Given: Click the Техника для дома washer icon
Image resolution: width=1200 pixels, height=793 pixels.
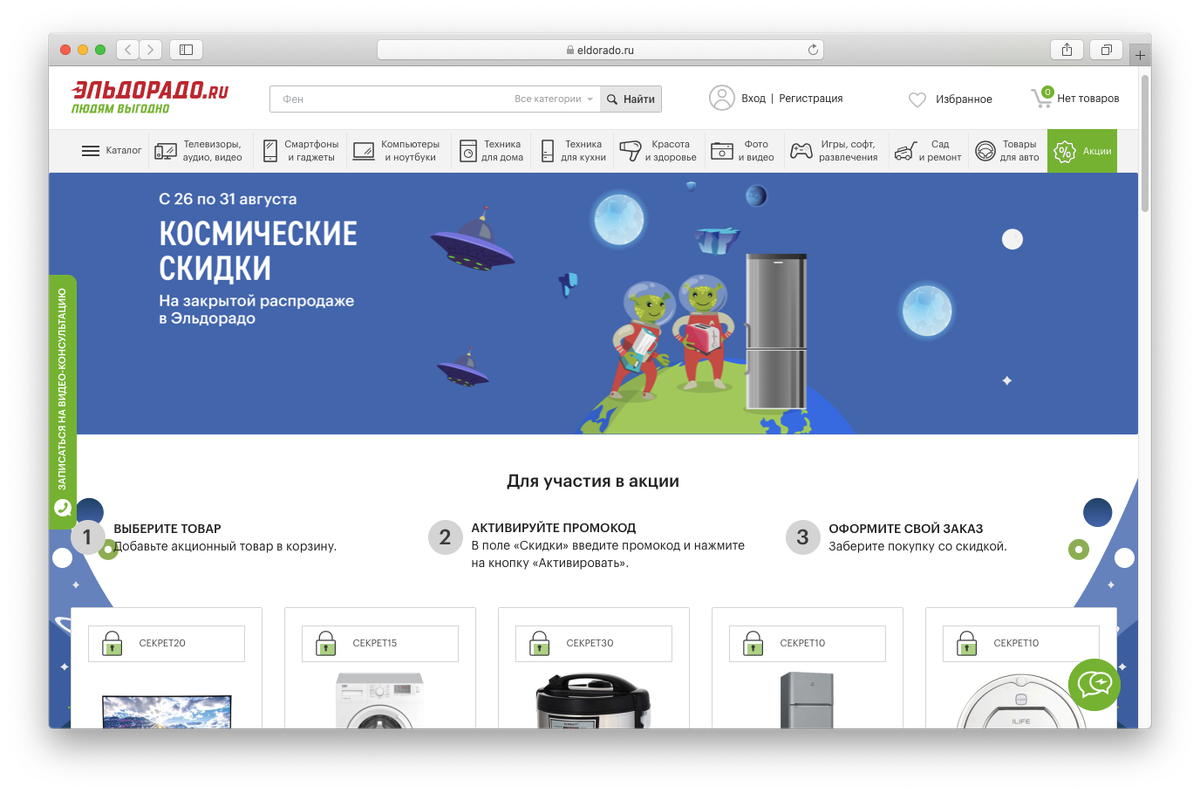Looking at the screenshot, I should [468, 151].
